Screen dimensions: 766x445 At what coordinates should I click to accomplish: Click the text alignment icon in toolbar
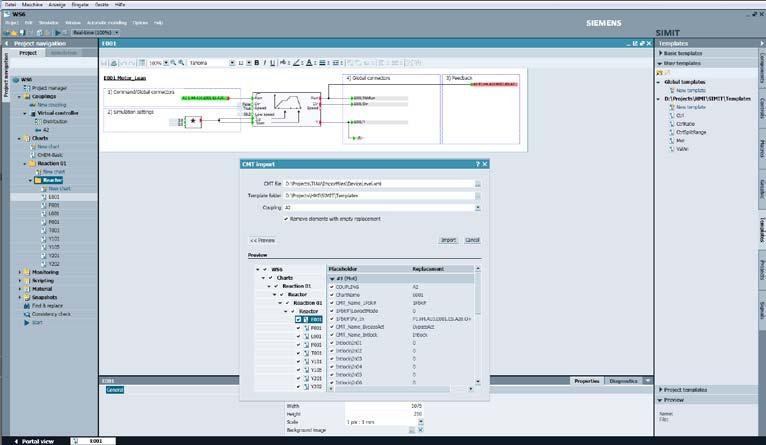(x=322, y=63)
